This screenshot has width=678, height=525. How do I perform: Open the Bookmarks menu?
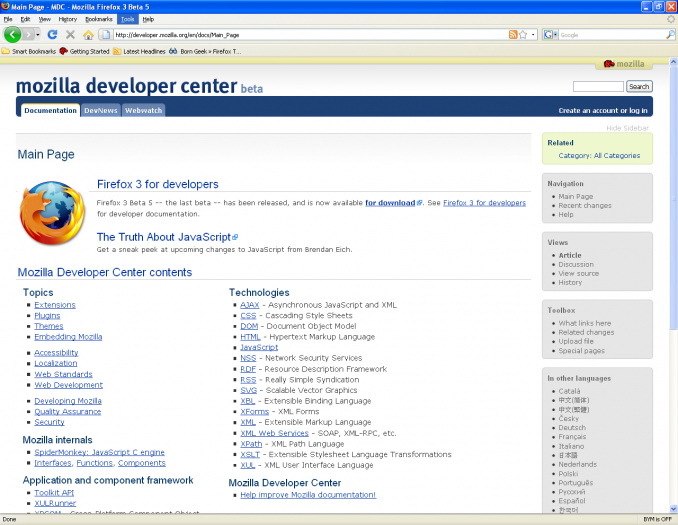pos(99,19)
